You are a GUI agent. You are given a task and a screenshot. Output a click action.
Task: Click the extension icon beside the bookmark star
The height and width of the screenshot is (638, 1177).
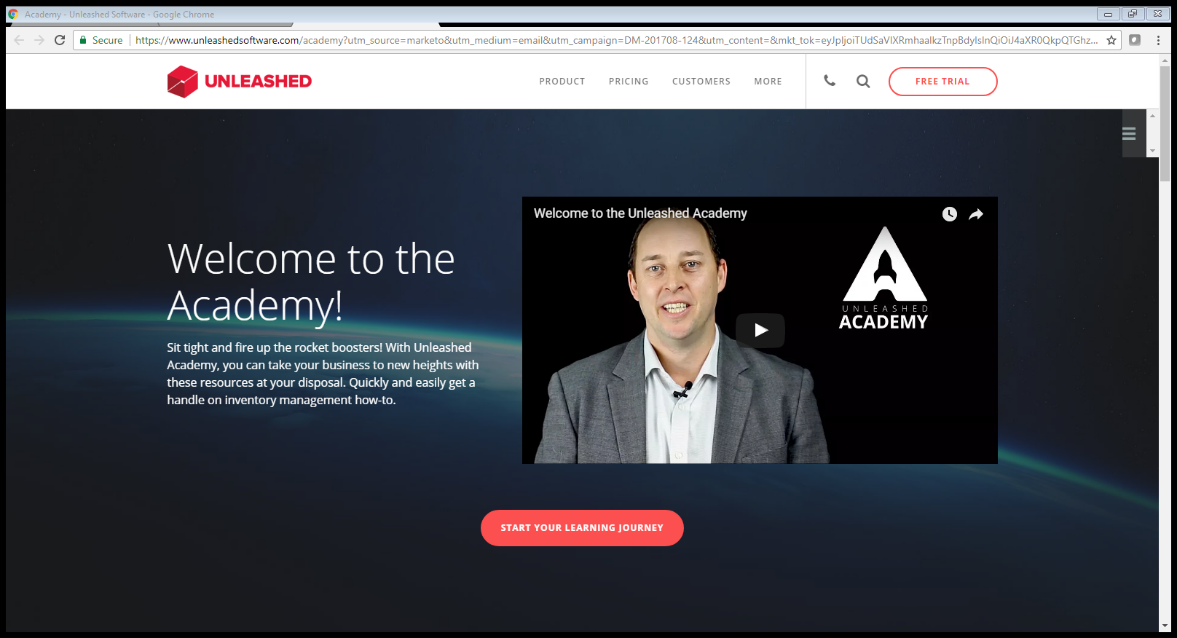1135,39
